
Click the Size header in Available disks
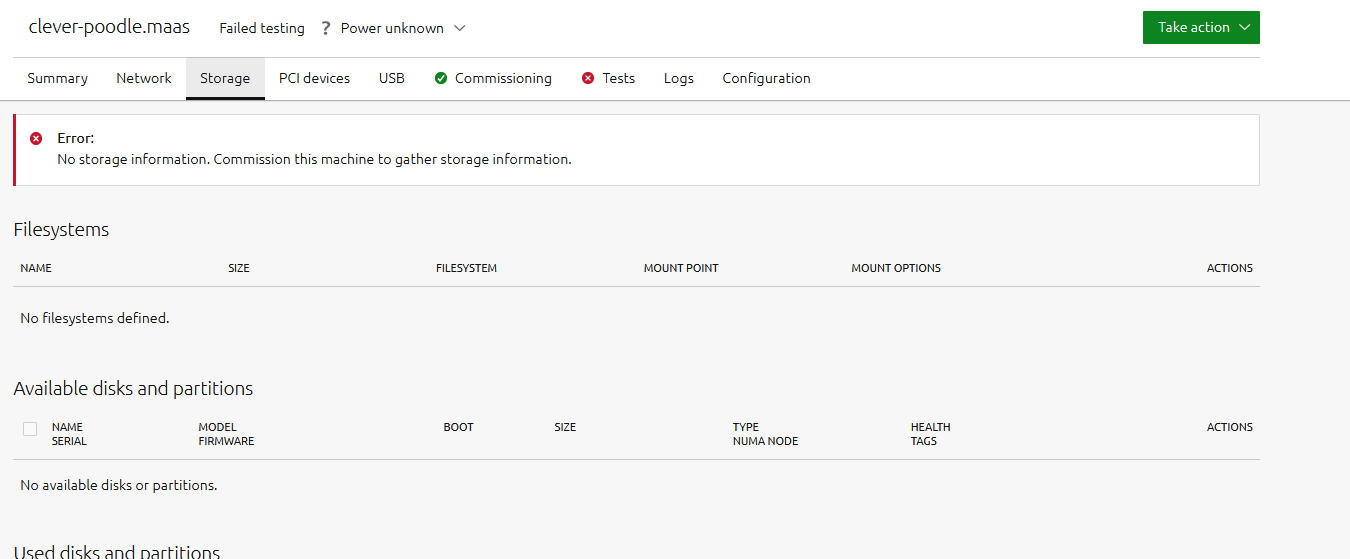565,427
